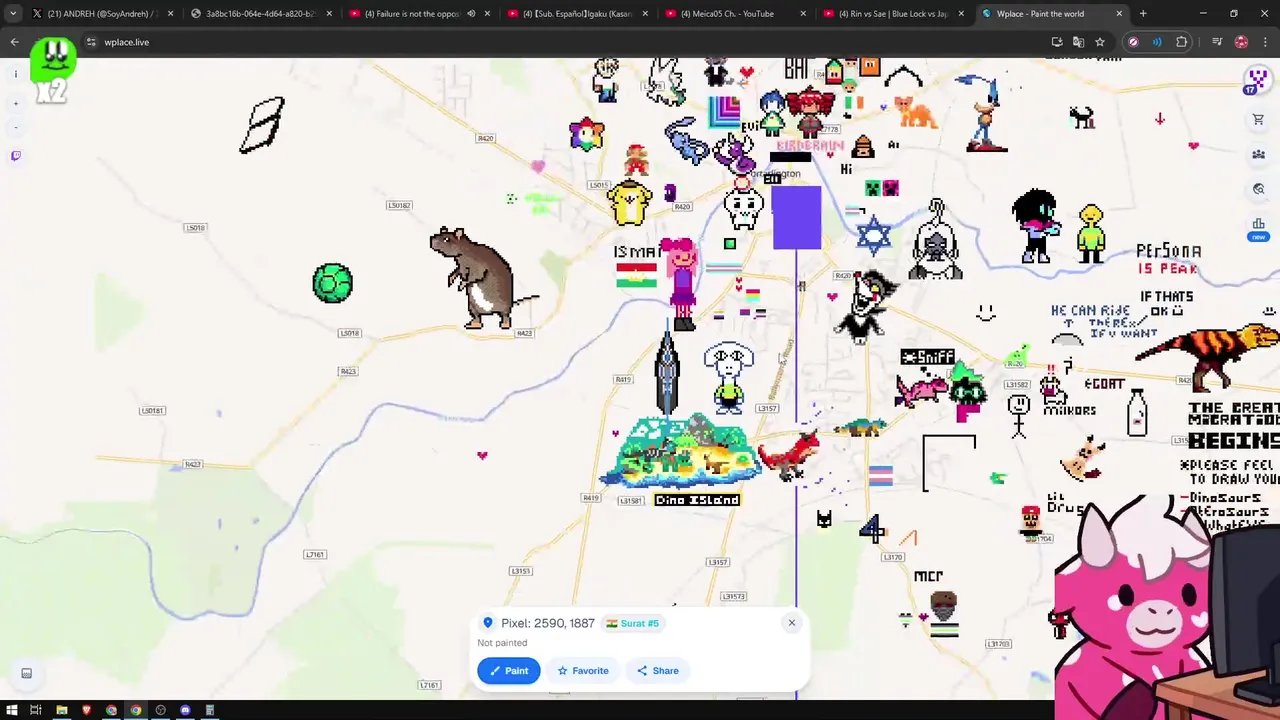This screenshot has width=1280, height=720.
Task: Open Brave browser from the taskbar
Action: click(x=86, y=710)
